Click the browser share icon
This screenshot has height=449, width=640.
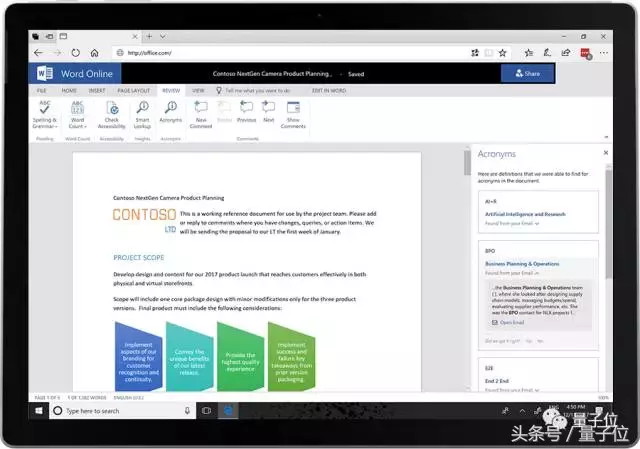pos(566,52)
